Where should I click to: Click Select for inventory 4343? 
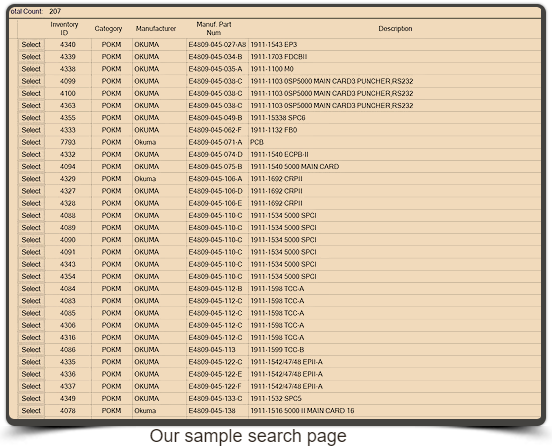31,264
